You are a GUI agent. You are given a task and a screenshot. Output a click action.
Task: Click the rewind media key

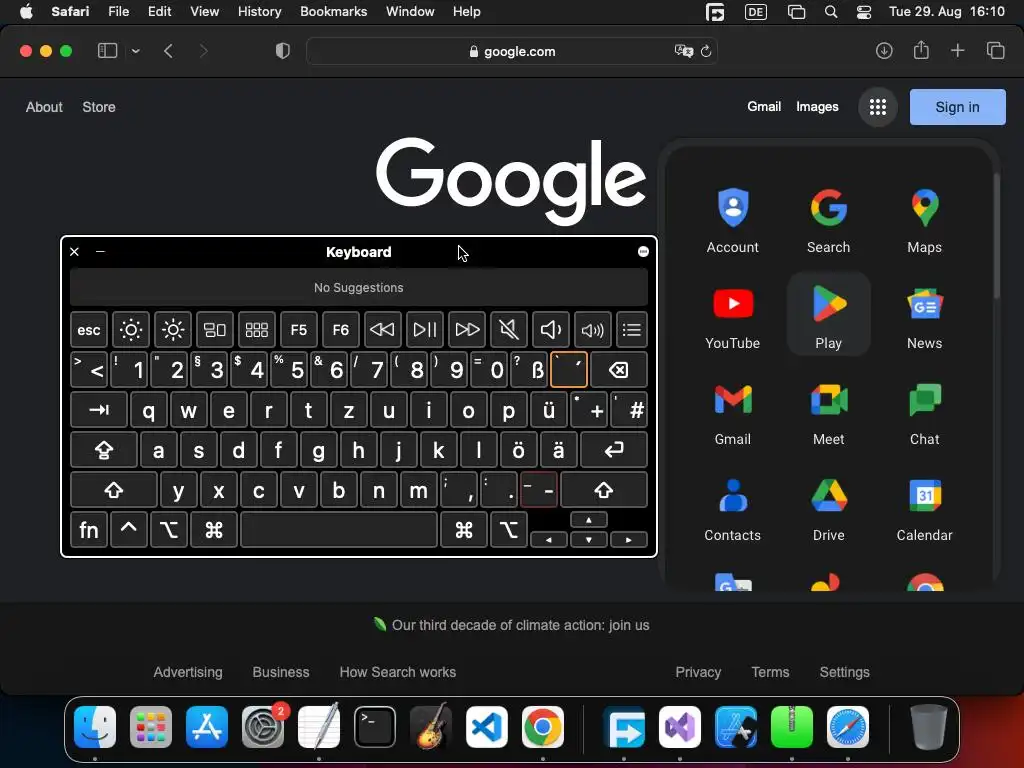382,330
